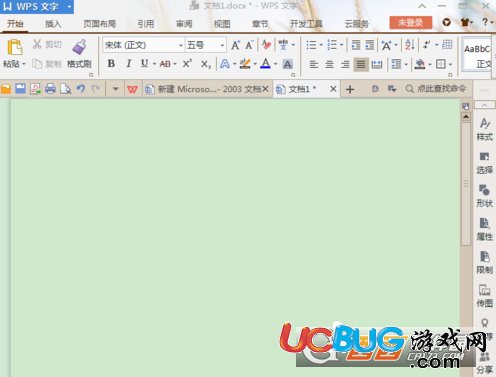Switch to the 开始 ribbon tab
The width and height of the screenshot is (496, 377).
click(15, 24)
